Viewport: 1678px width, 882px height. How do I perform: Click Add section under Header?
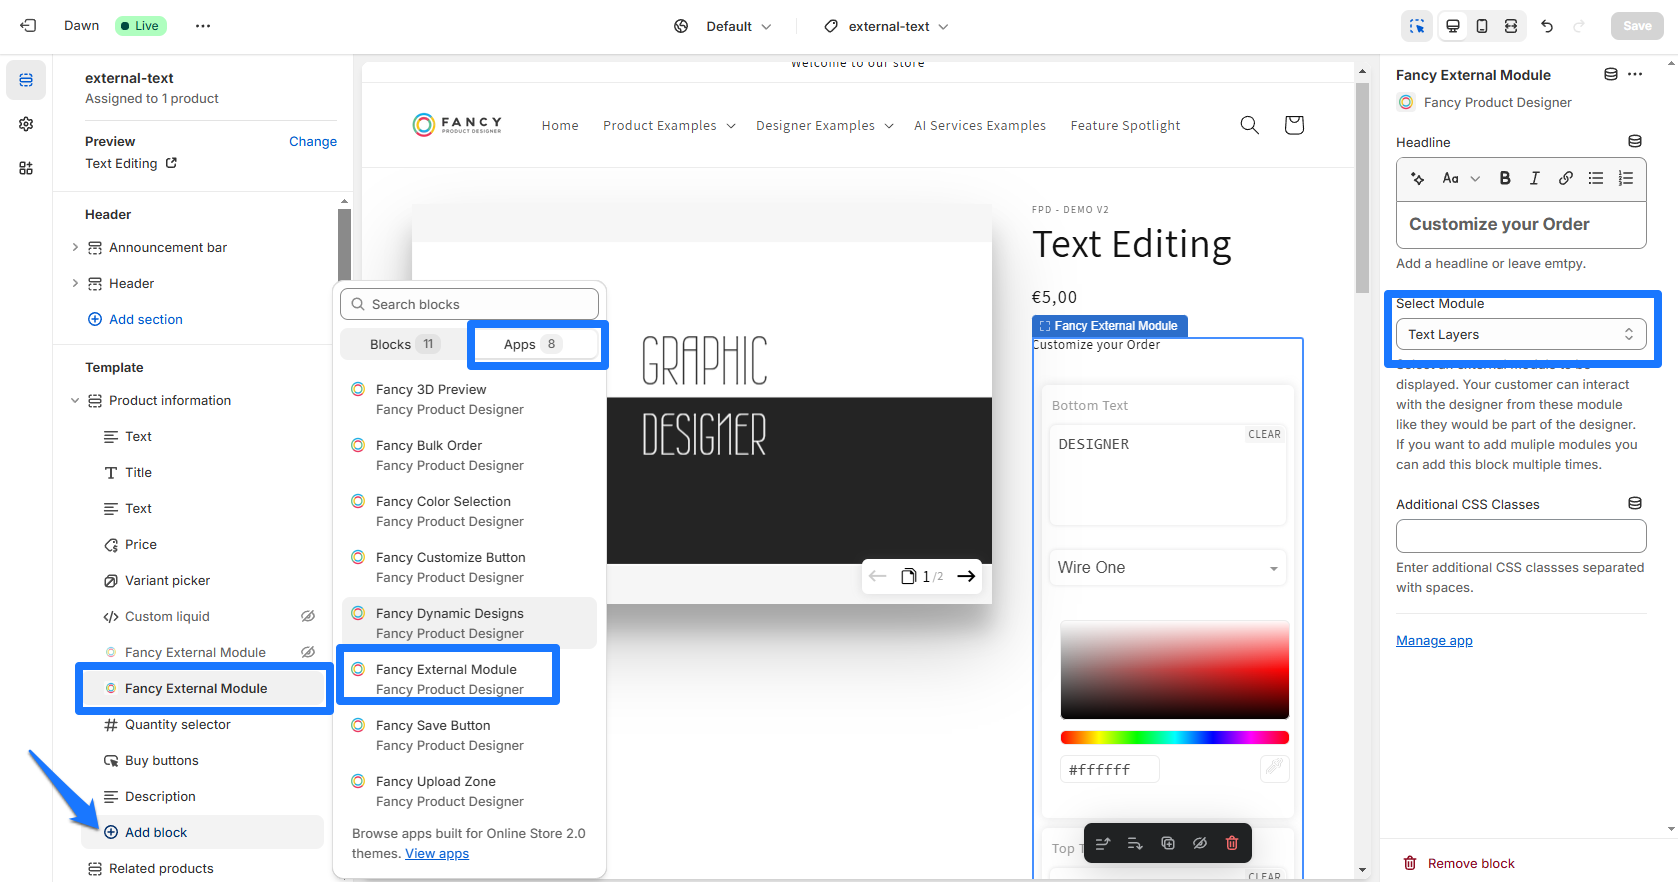(x=135, y=319)
